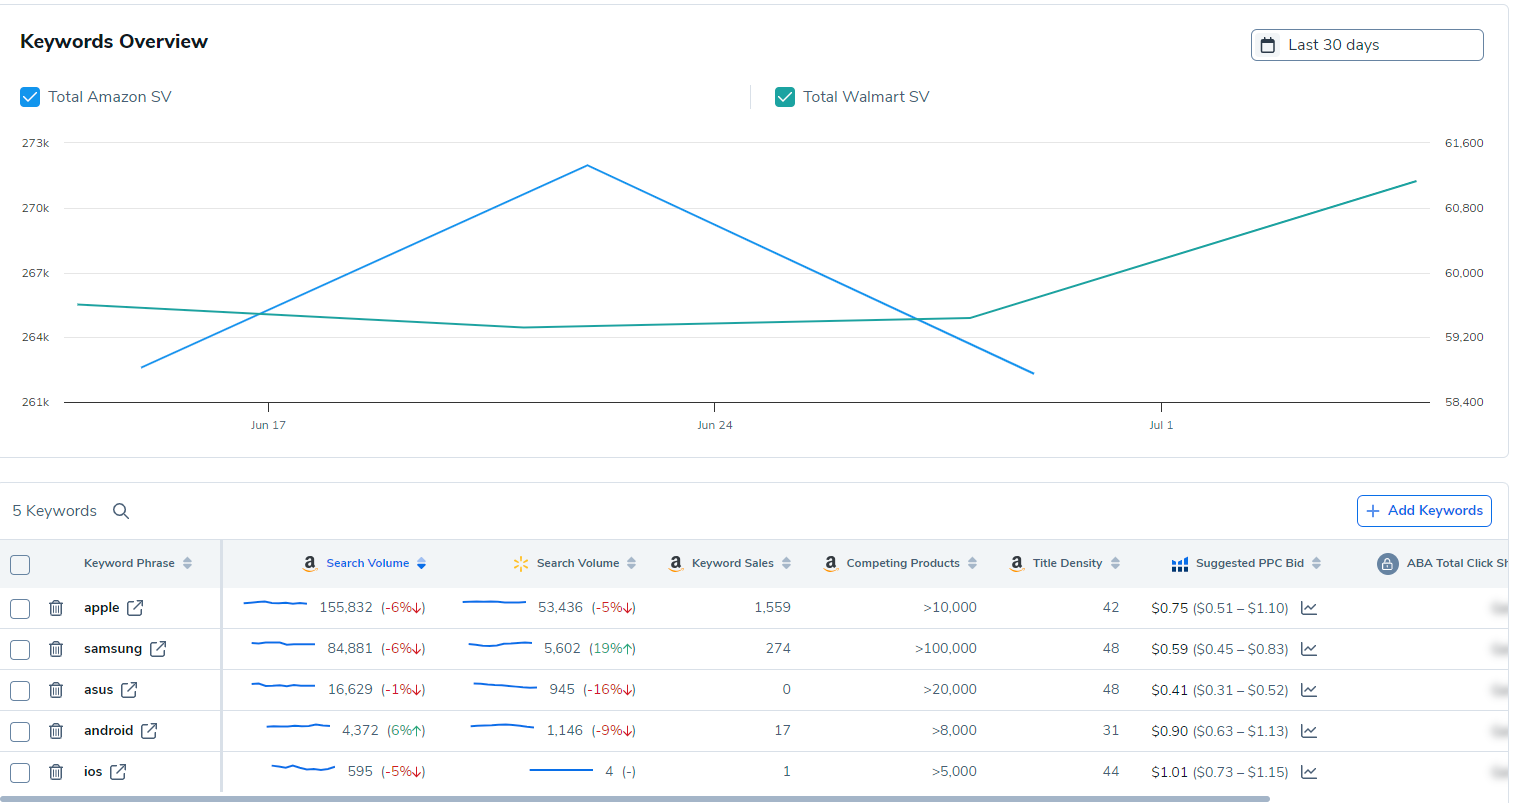1532x803 pixels.
Task: Sort by Amazon Search Volume column
Action: point(421,564)
